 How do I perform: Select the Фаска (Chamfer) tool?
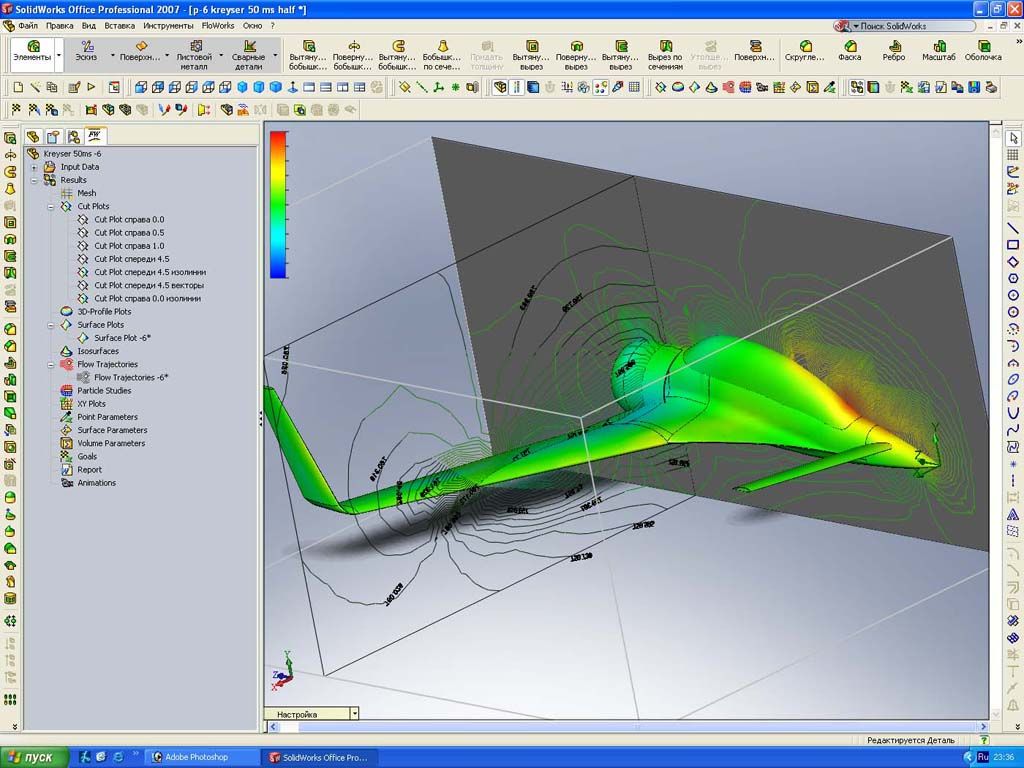tap(850, 46)
